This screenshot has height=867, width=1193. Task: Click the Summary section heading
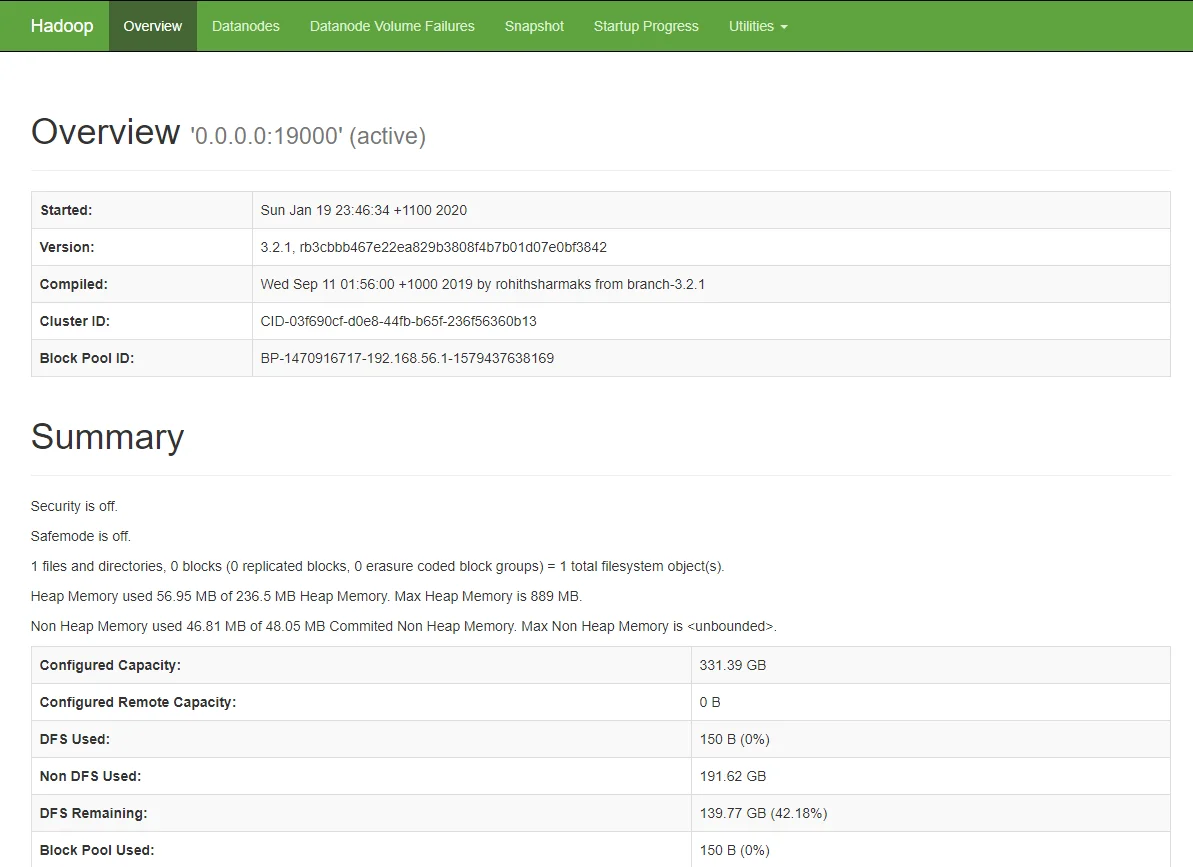(107, 437)
